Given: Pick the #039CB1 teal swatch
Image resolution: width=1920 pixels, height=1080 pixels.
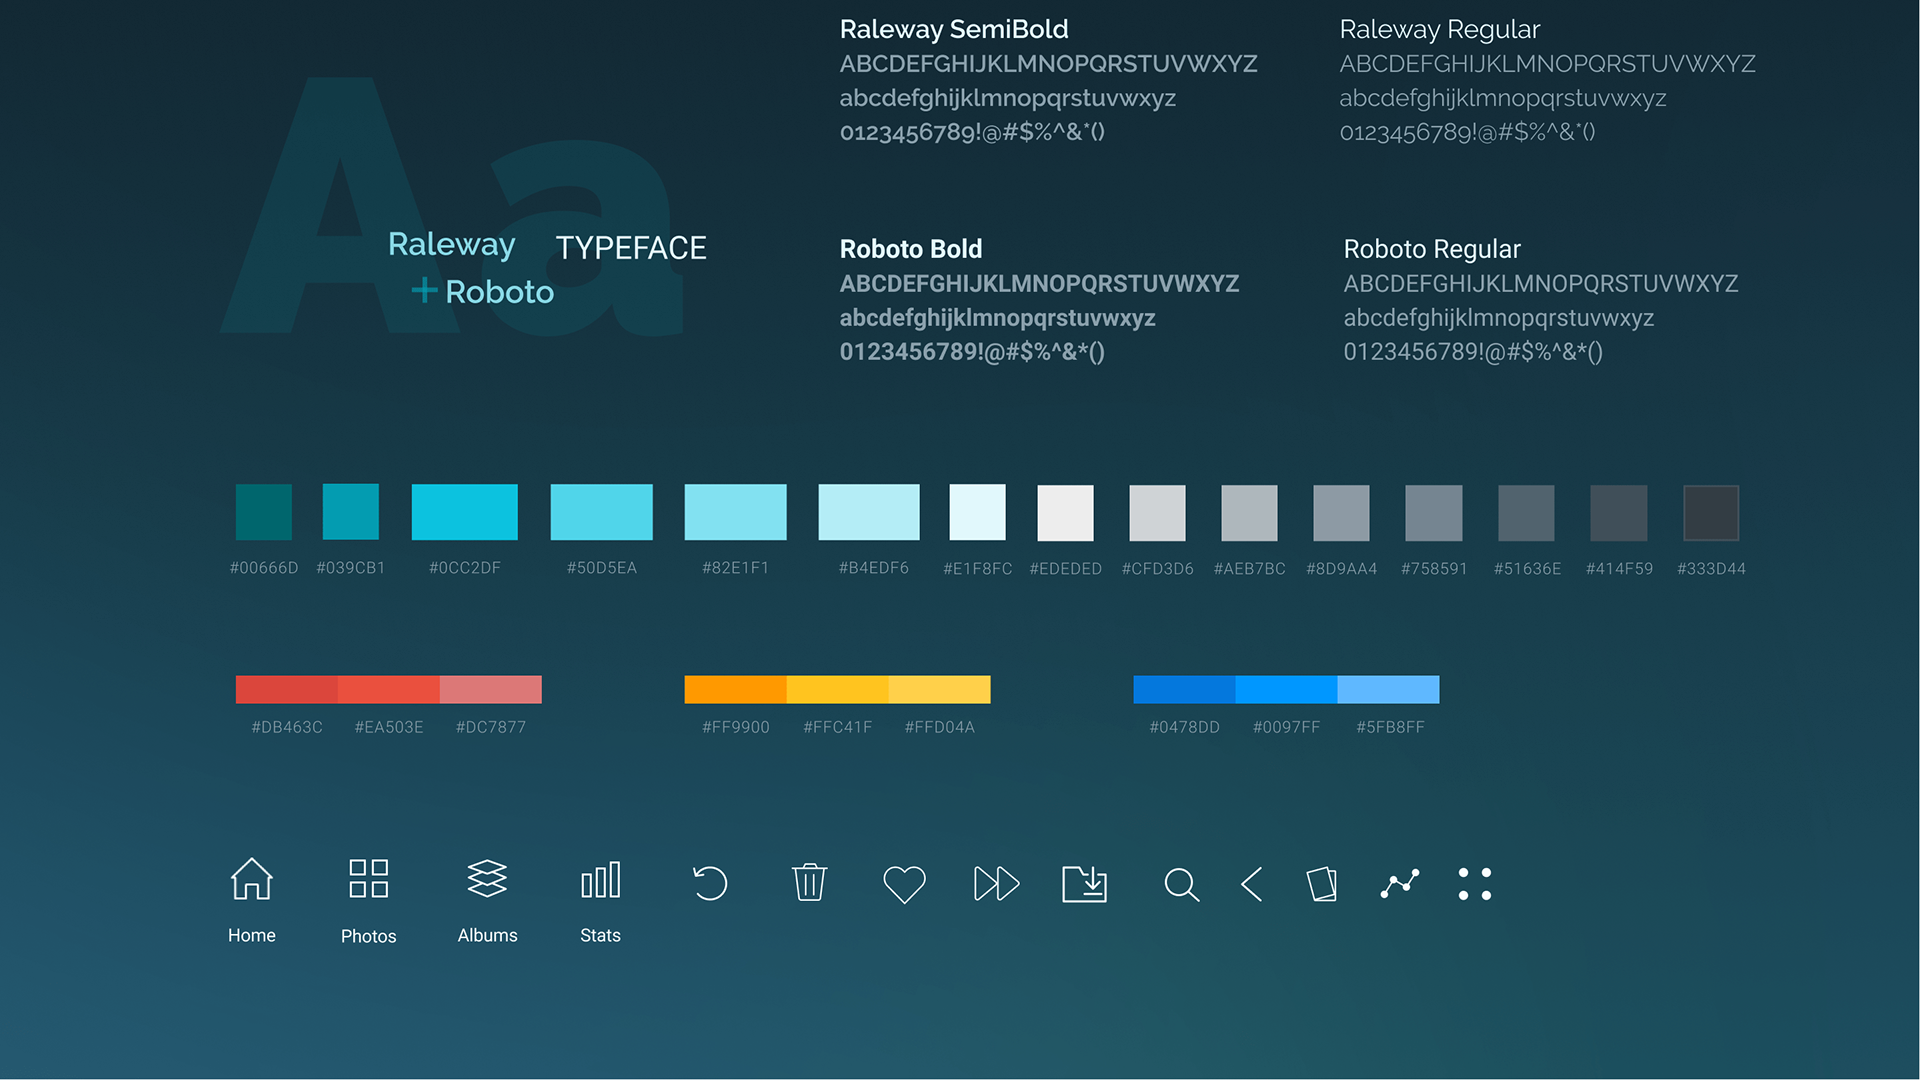Looking at the screenshot, I should pos(351,511).
